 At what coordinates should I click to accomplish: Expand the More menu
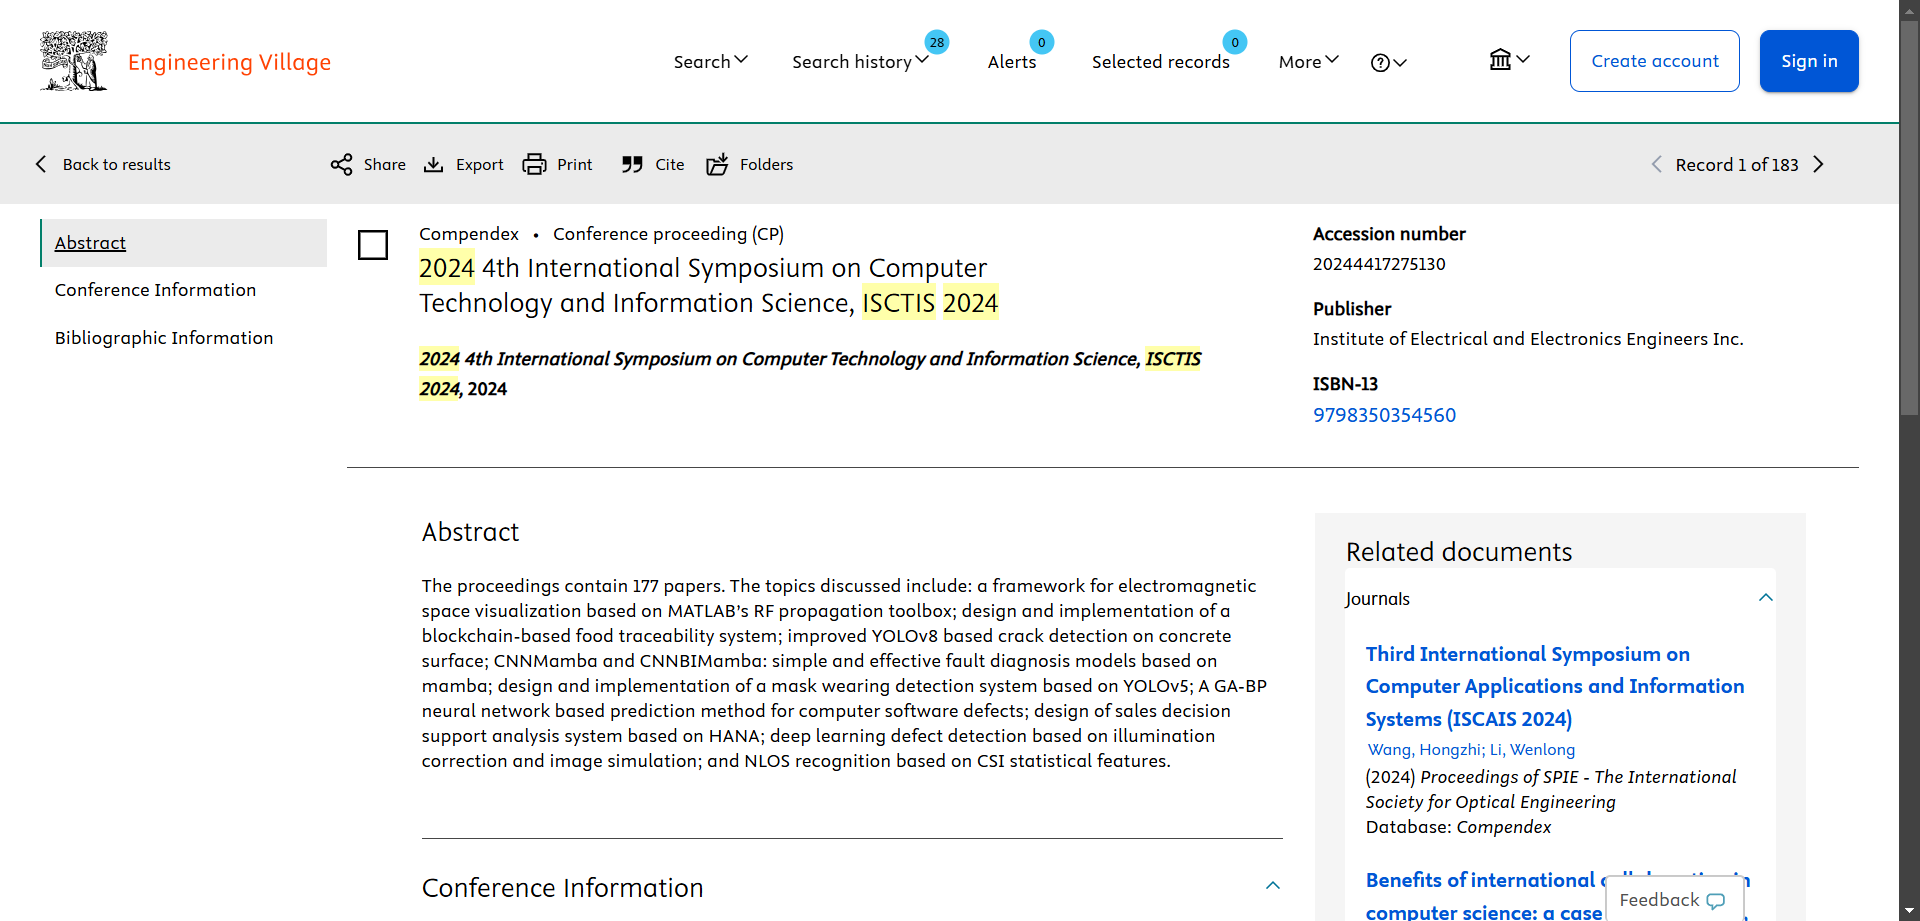[x=1308, y=62]
